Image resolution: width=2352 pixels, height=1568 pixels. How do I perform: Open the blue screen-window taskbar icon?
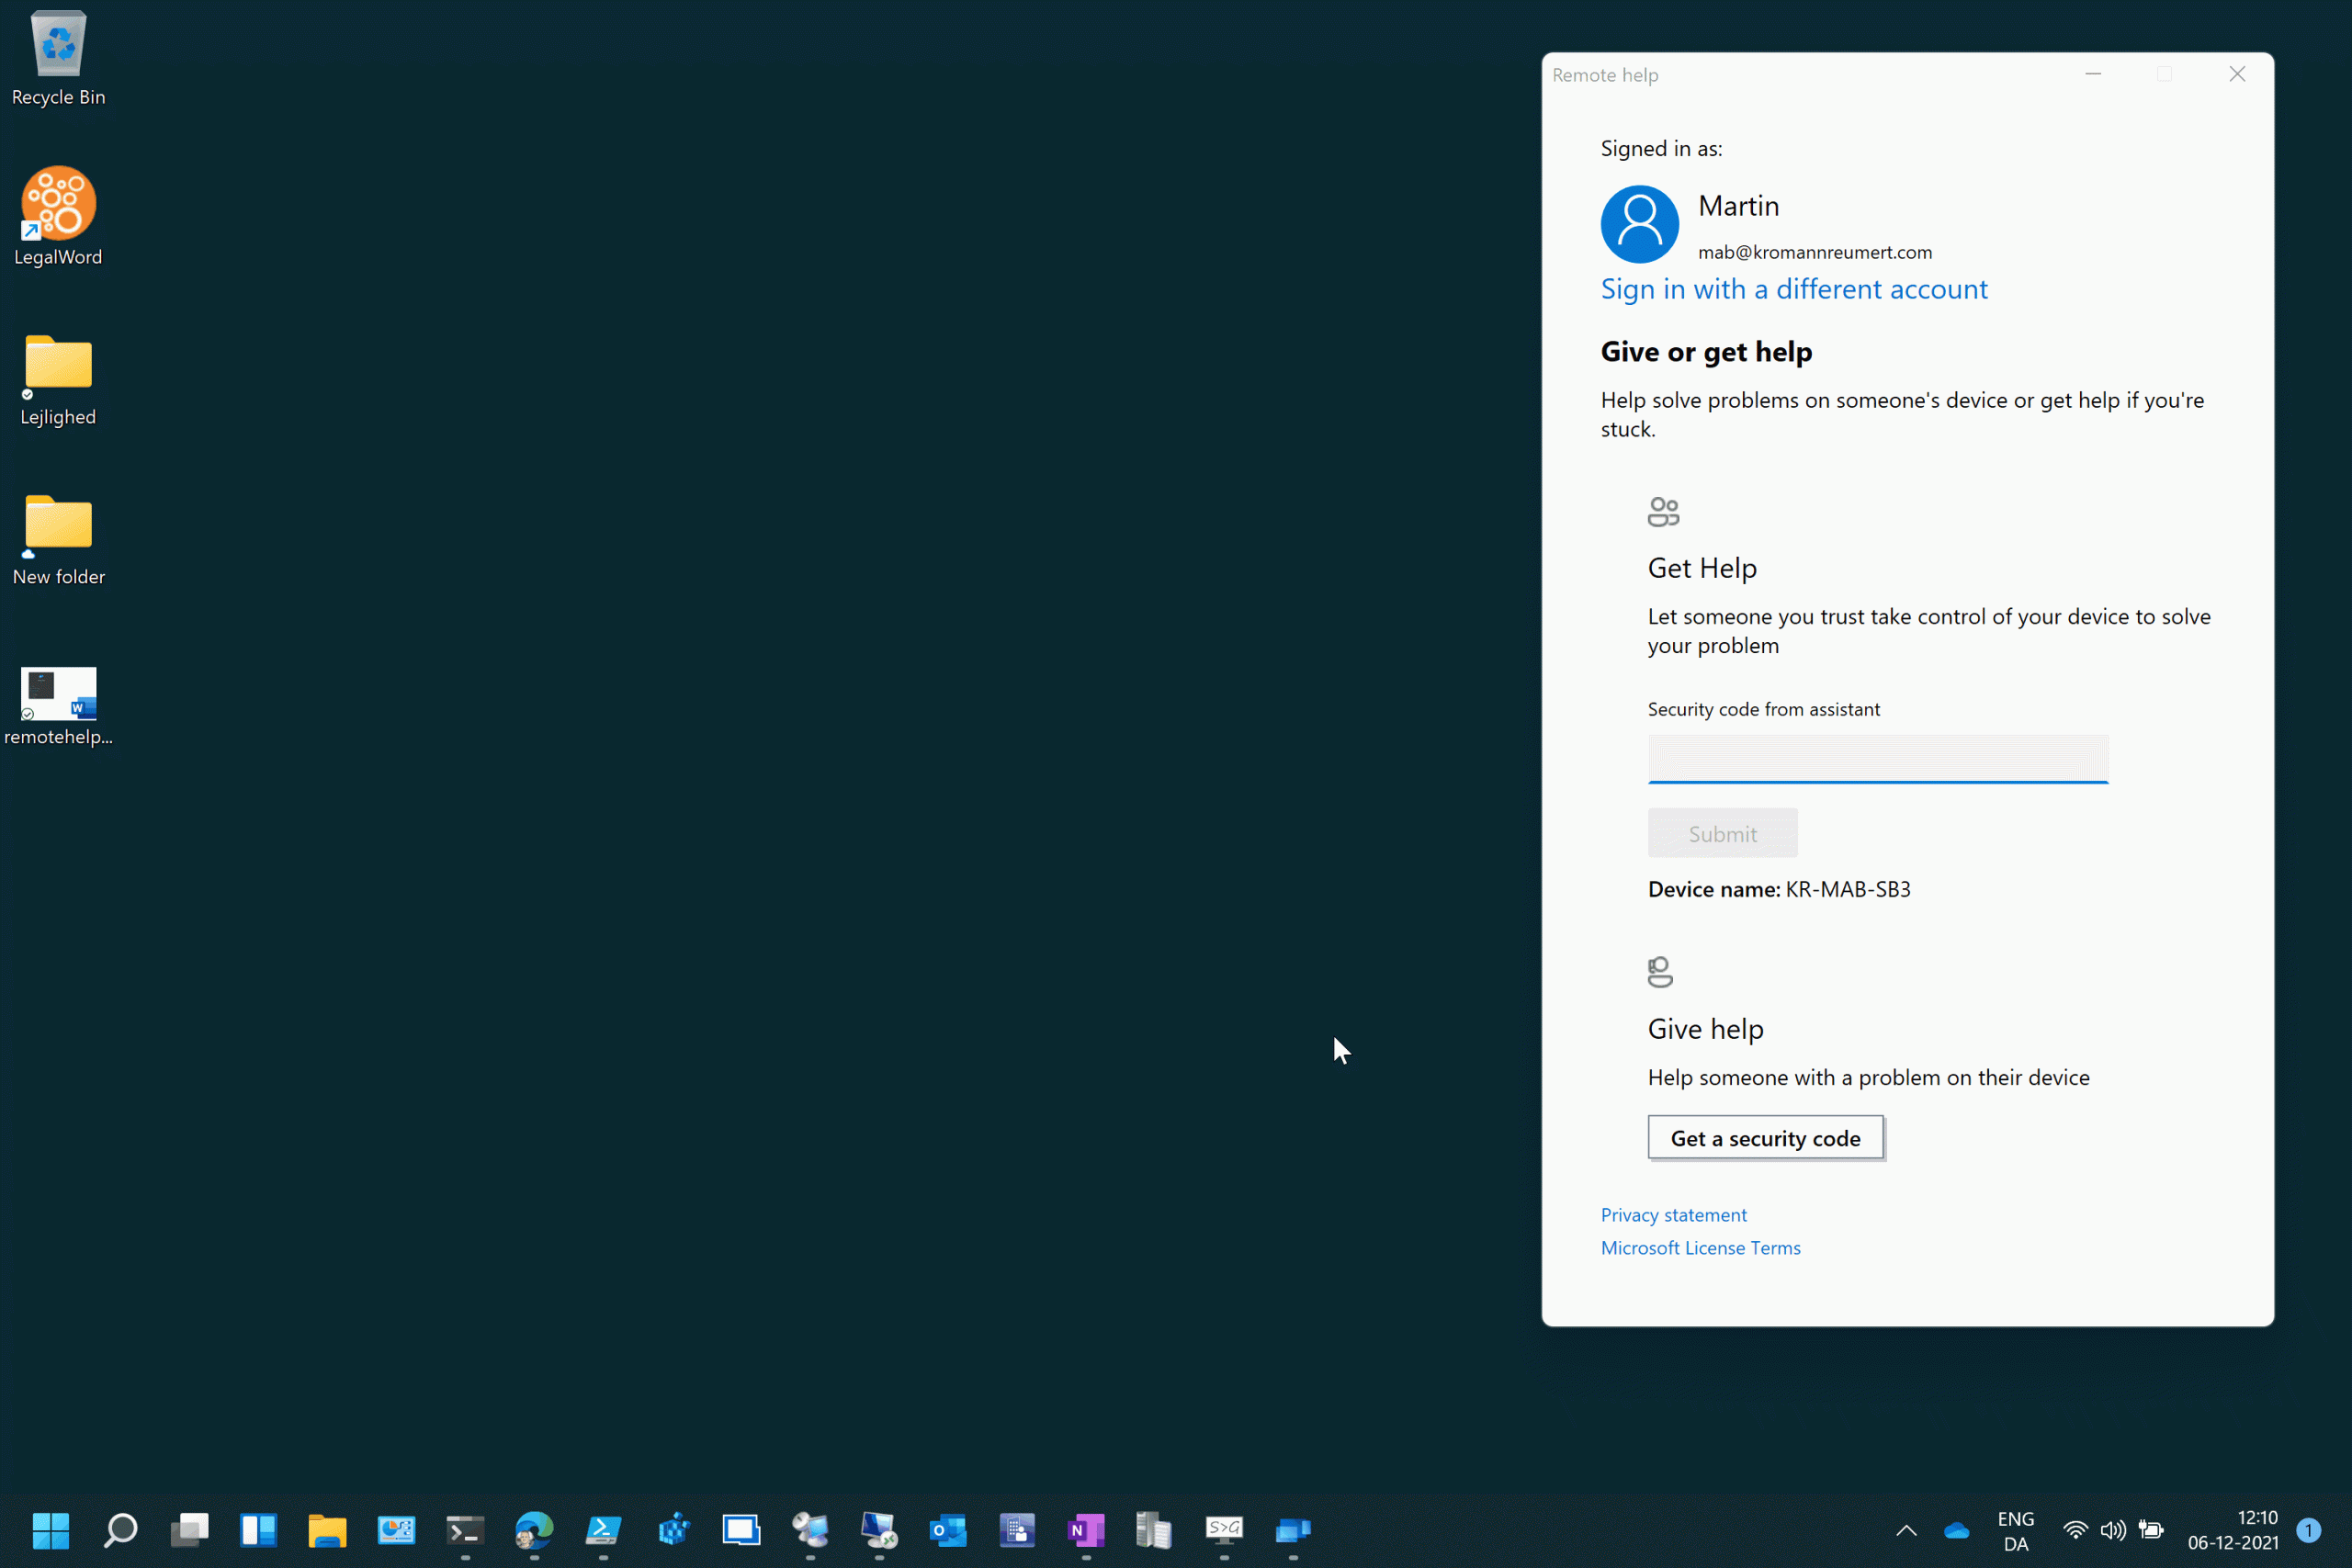[741, 1529]
